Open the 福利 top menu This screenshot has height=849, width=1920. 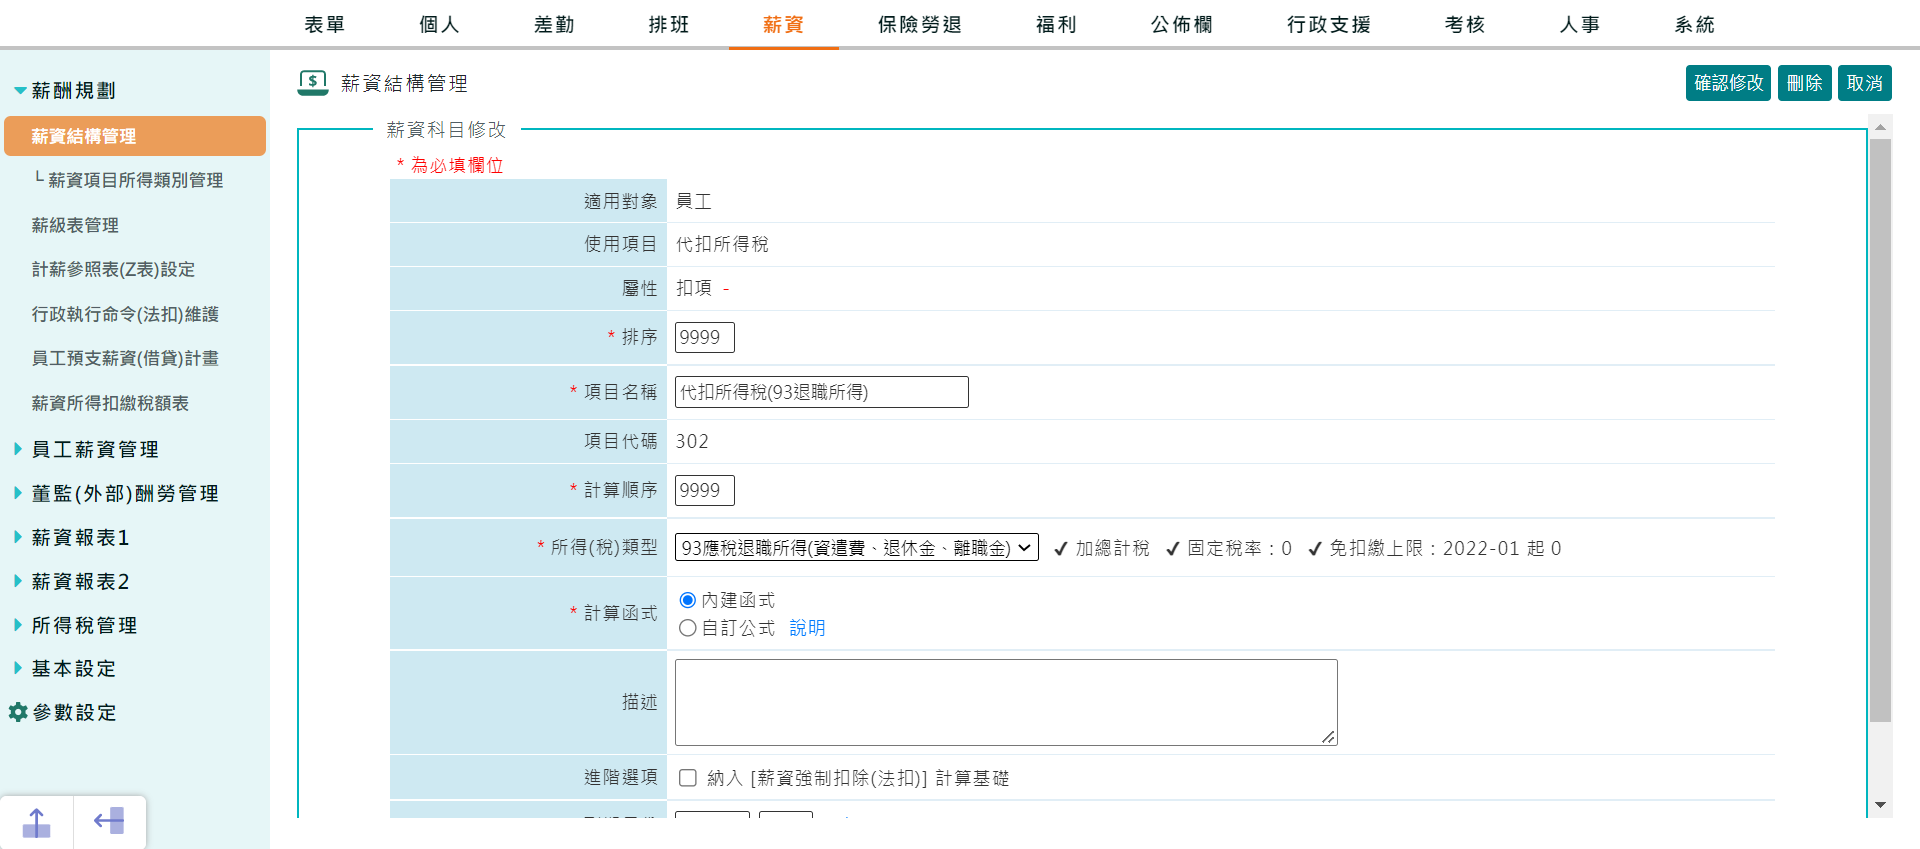coord(1056,24)
